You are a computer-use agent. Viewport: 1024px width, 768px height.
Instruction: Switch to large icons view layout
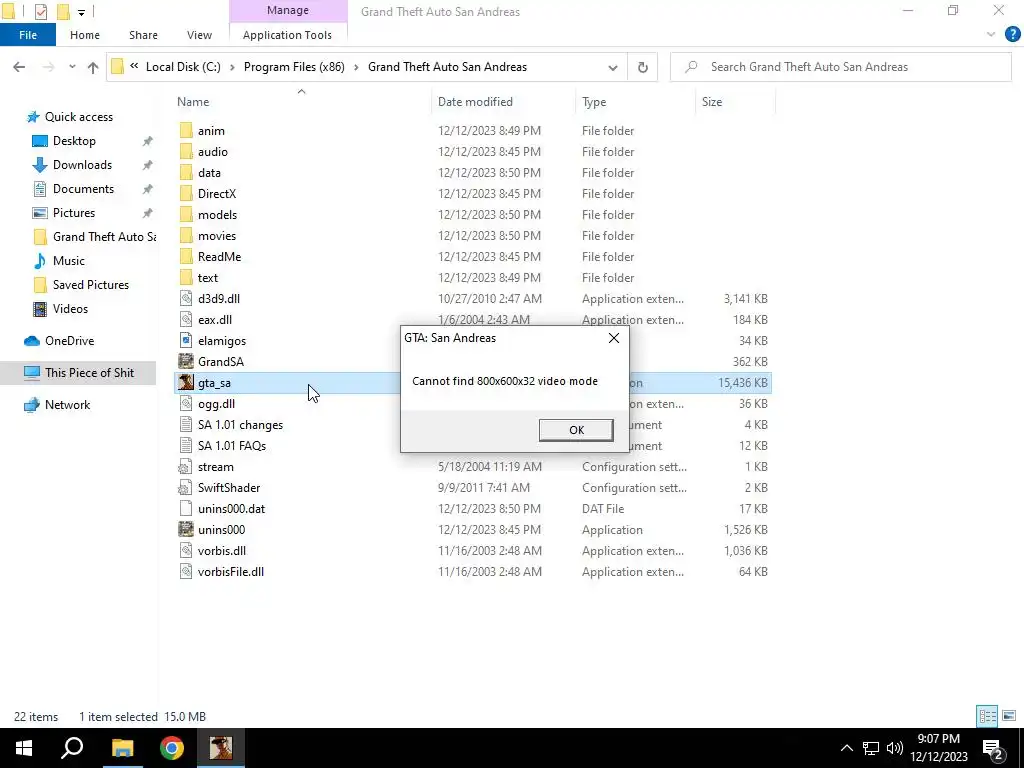(x=1009, y=716)
